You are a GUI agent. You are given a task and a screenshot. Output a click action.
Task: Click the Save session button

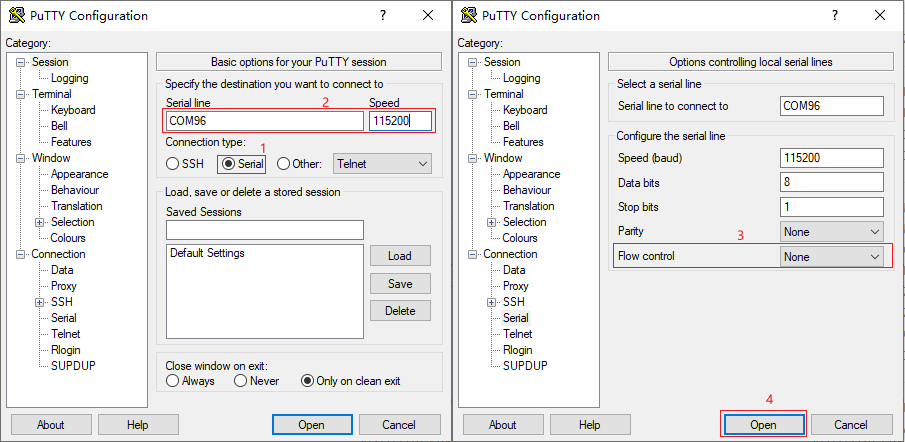click(400, 284)
